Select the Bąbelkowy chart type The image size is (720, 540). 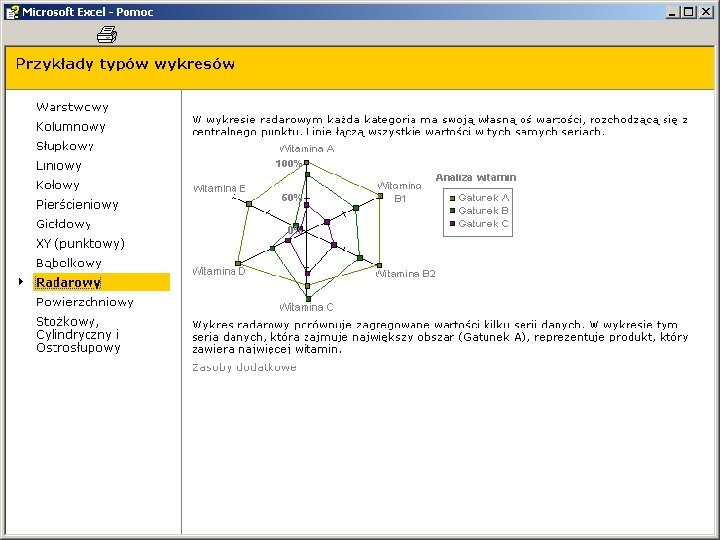pyautogui.click(x=69, y=263)
